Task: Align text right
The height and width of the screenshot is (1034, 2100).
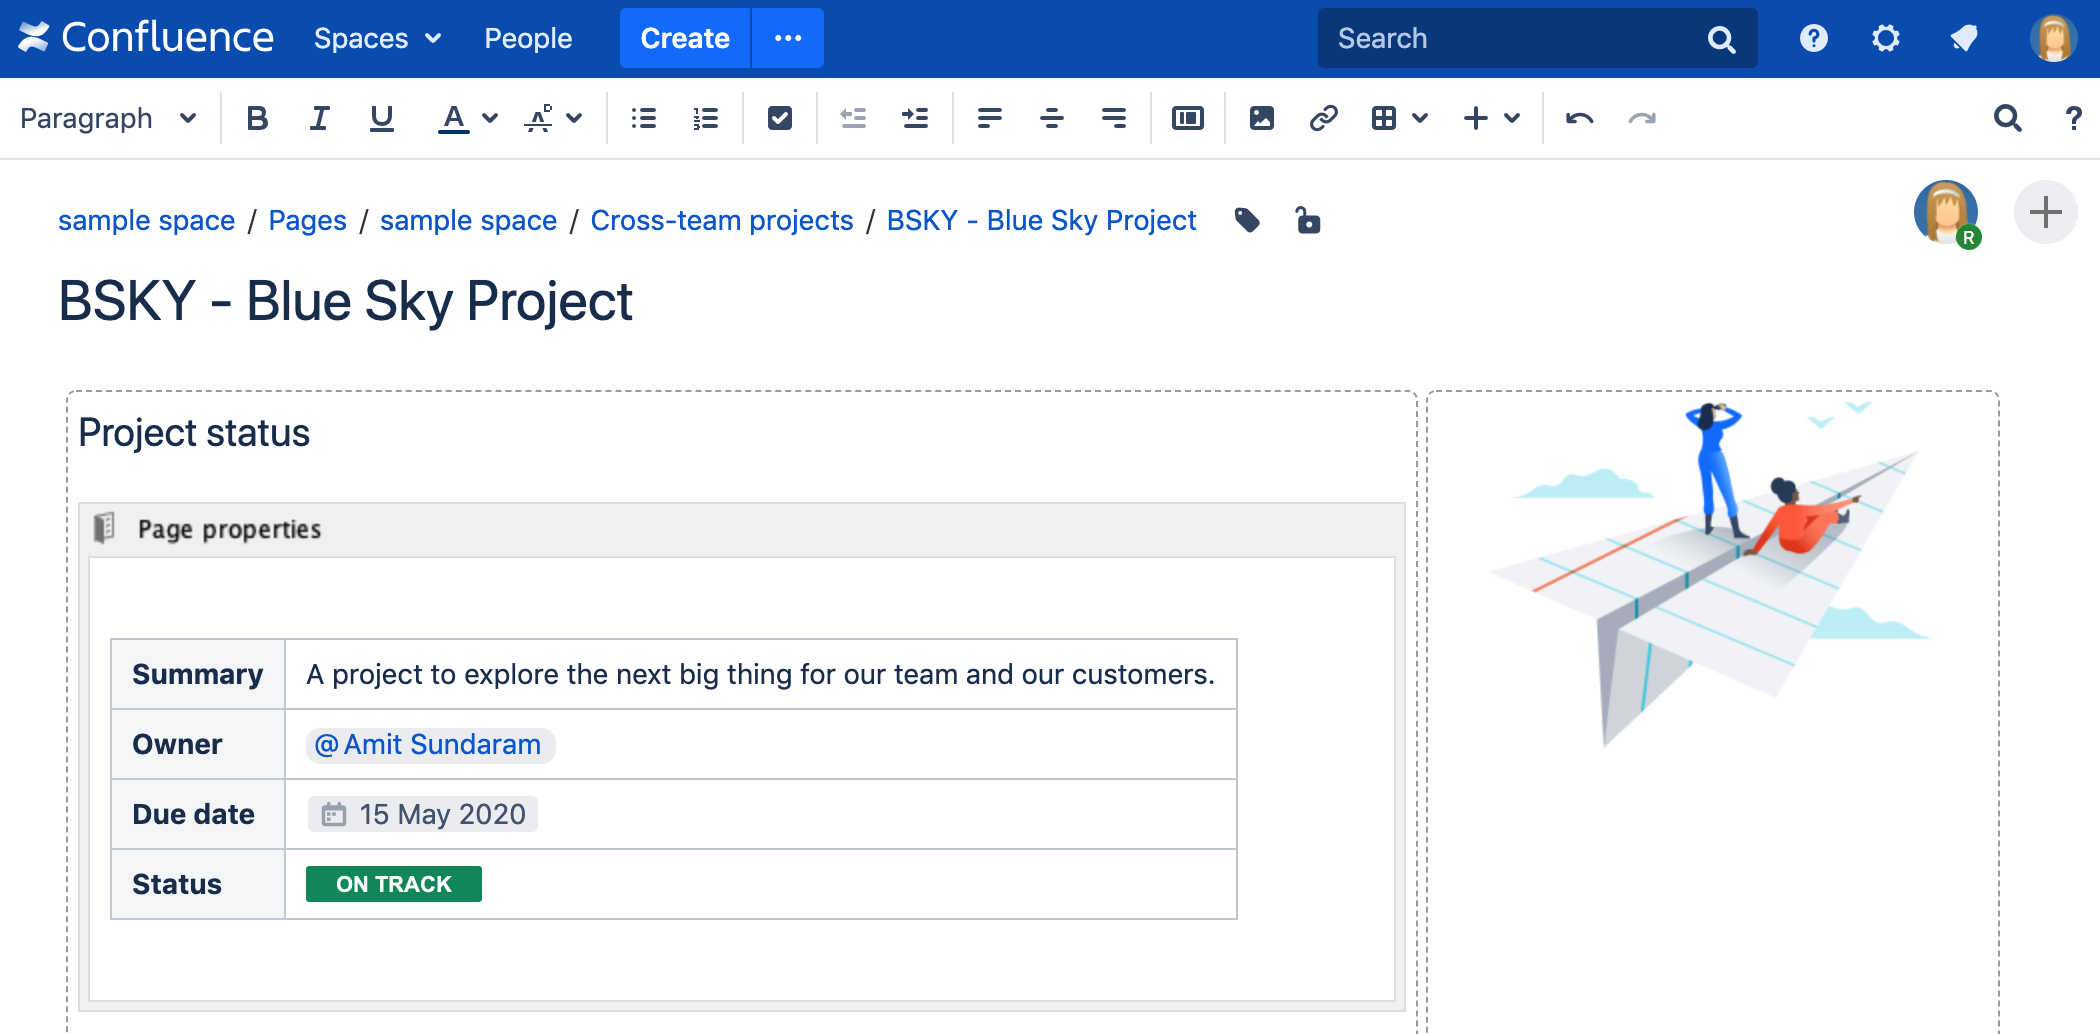Action: pyautogui.click(x=1114, y=118)
